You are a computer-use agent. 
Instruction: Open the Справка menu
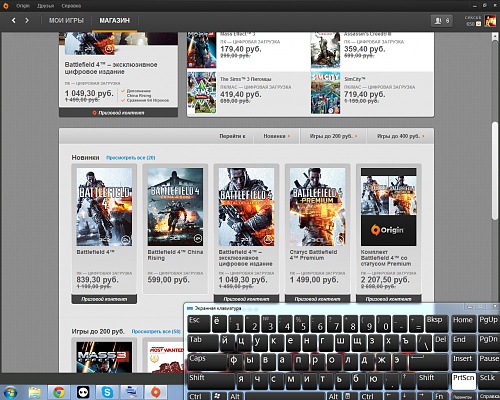(71, 6)
